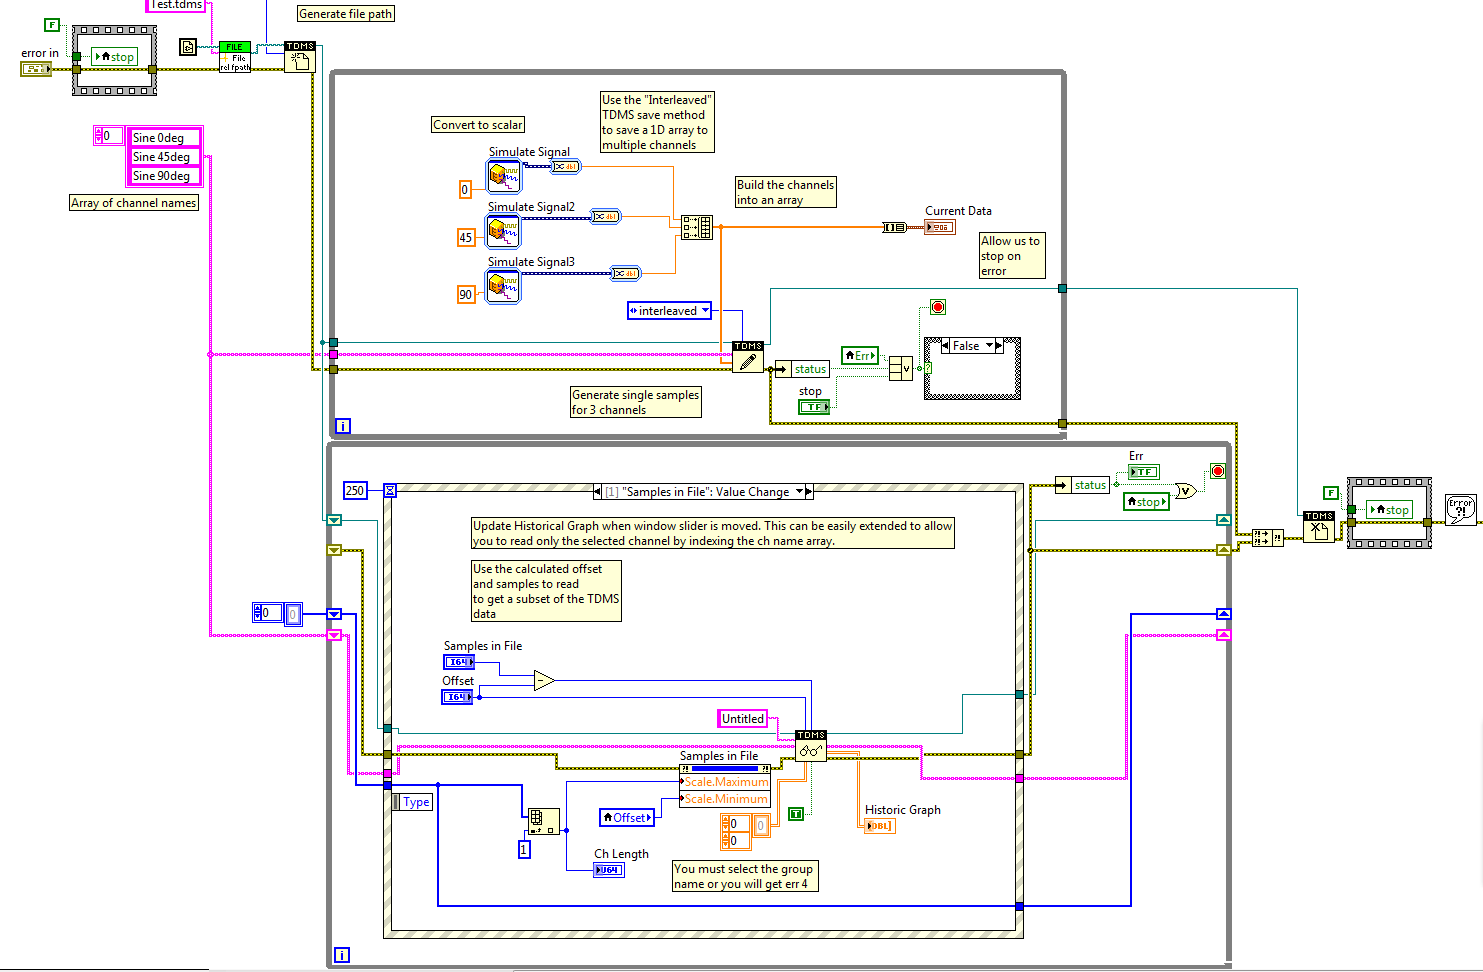Click the Generate file path comment

[x=346, y=14]
